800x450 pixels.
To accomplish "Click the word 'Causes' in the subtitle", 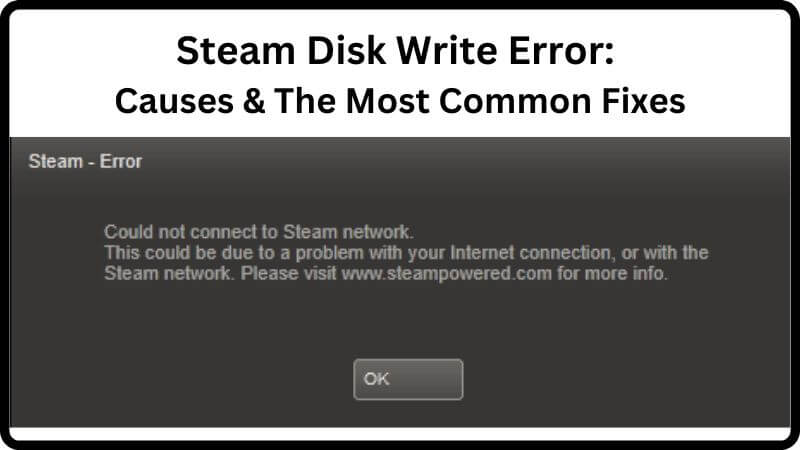I will 174,101.
